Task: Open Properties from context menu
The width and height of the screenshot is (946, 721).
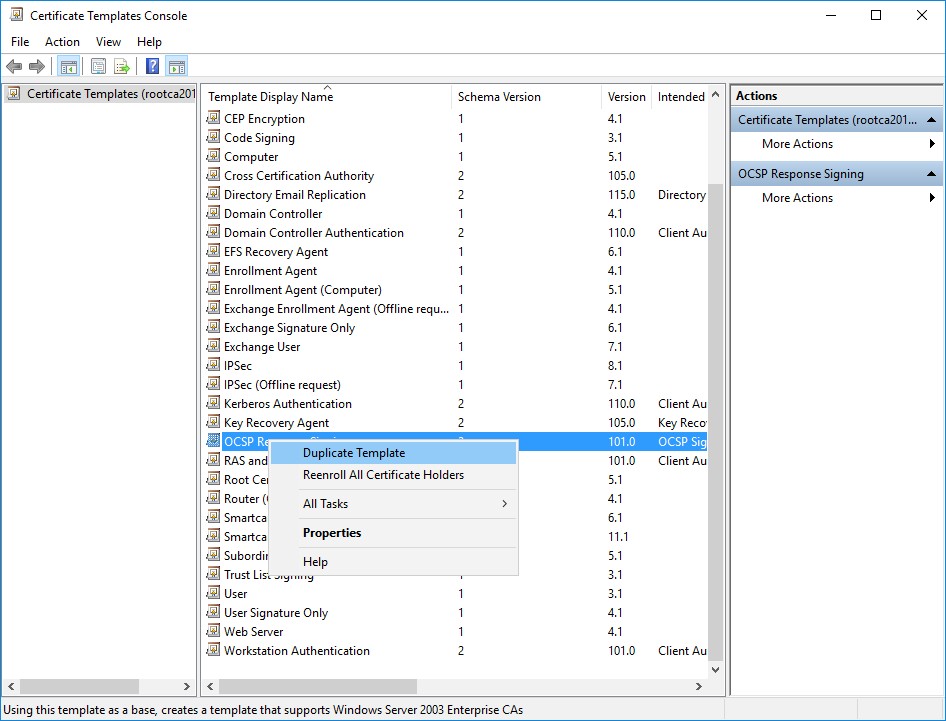Action: pos(393,533)
